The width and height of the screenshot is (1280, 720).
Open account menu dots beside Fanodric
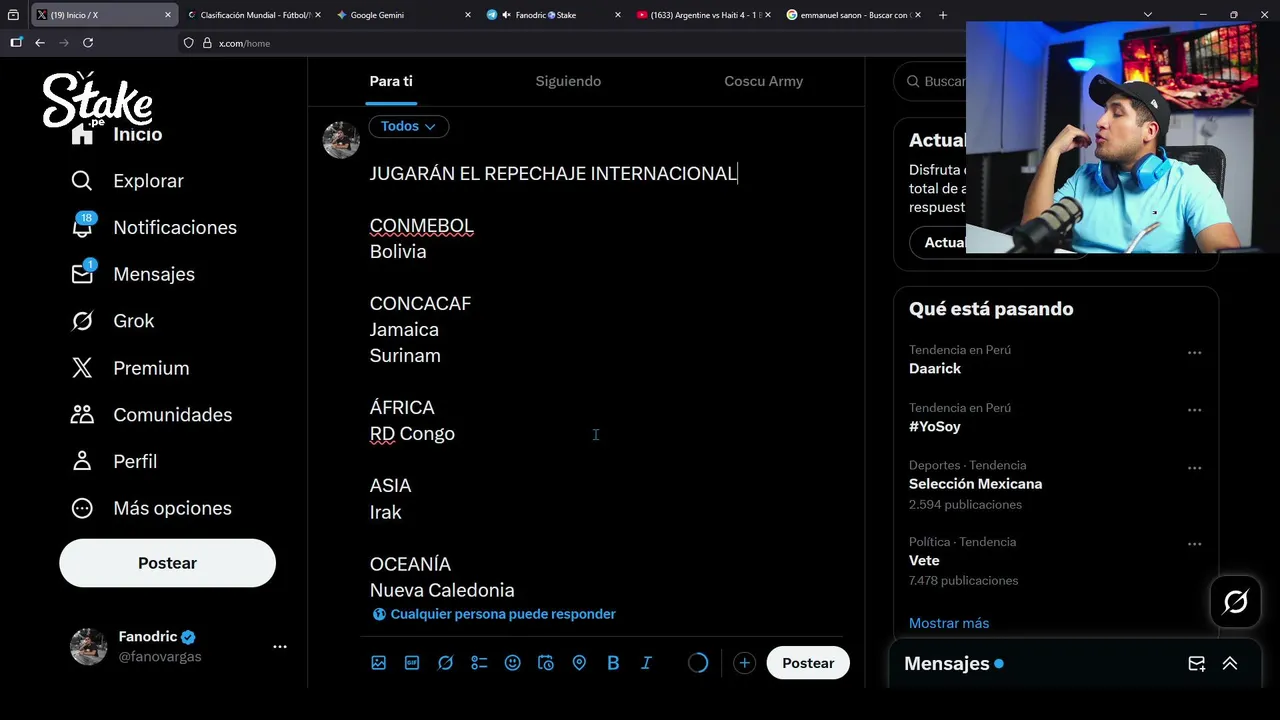click(x=280, y=647)
